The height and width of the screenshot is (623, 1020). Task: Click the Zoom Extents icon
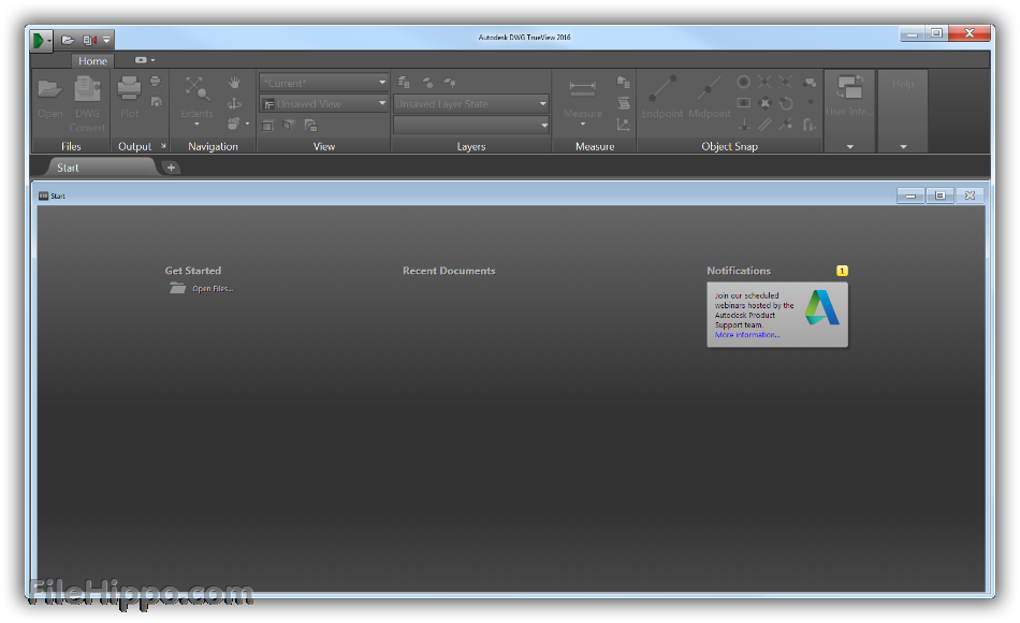[x=197, y=91]
